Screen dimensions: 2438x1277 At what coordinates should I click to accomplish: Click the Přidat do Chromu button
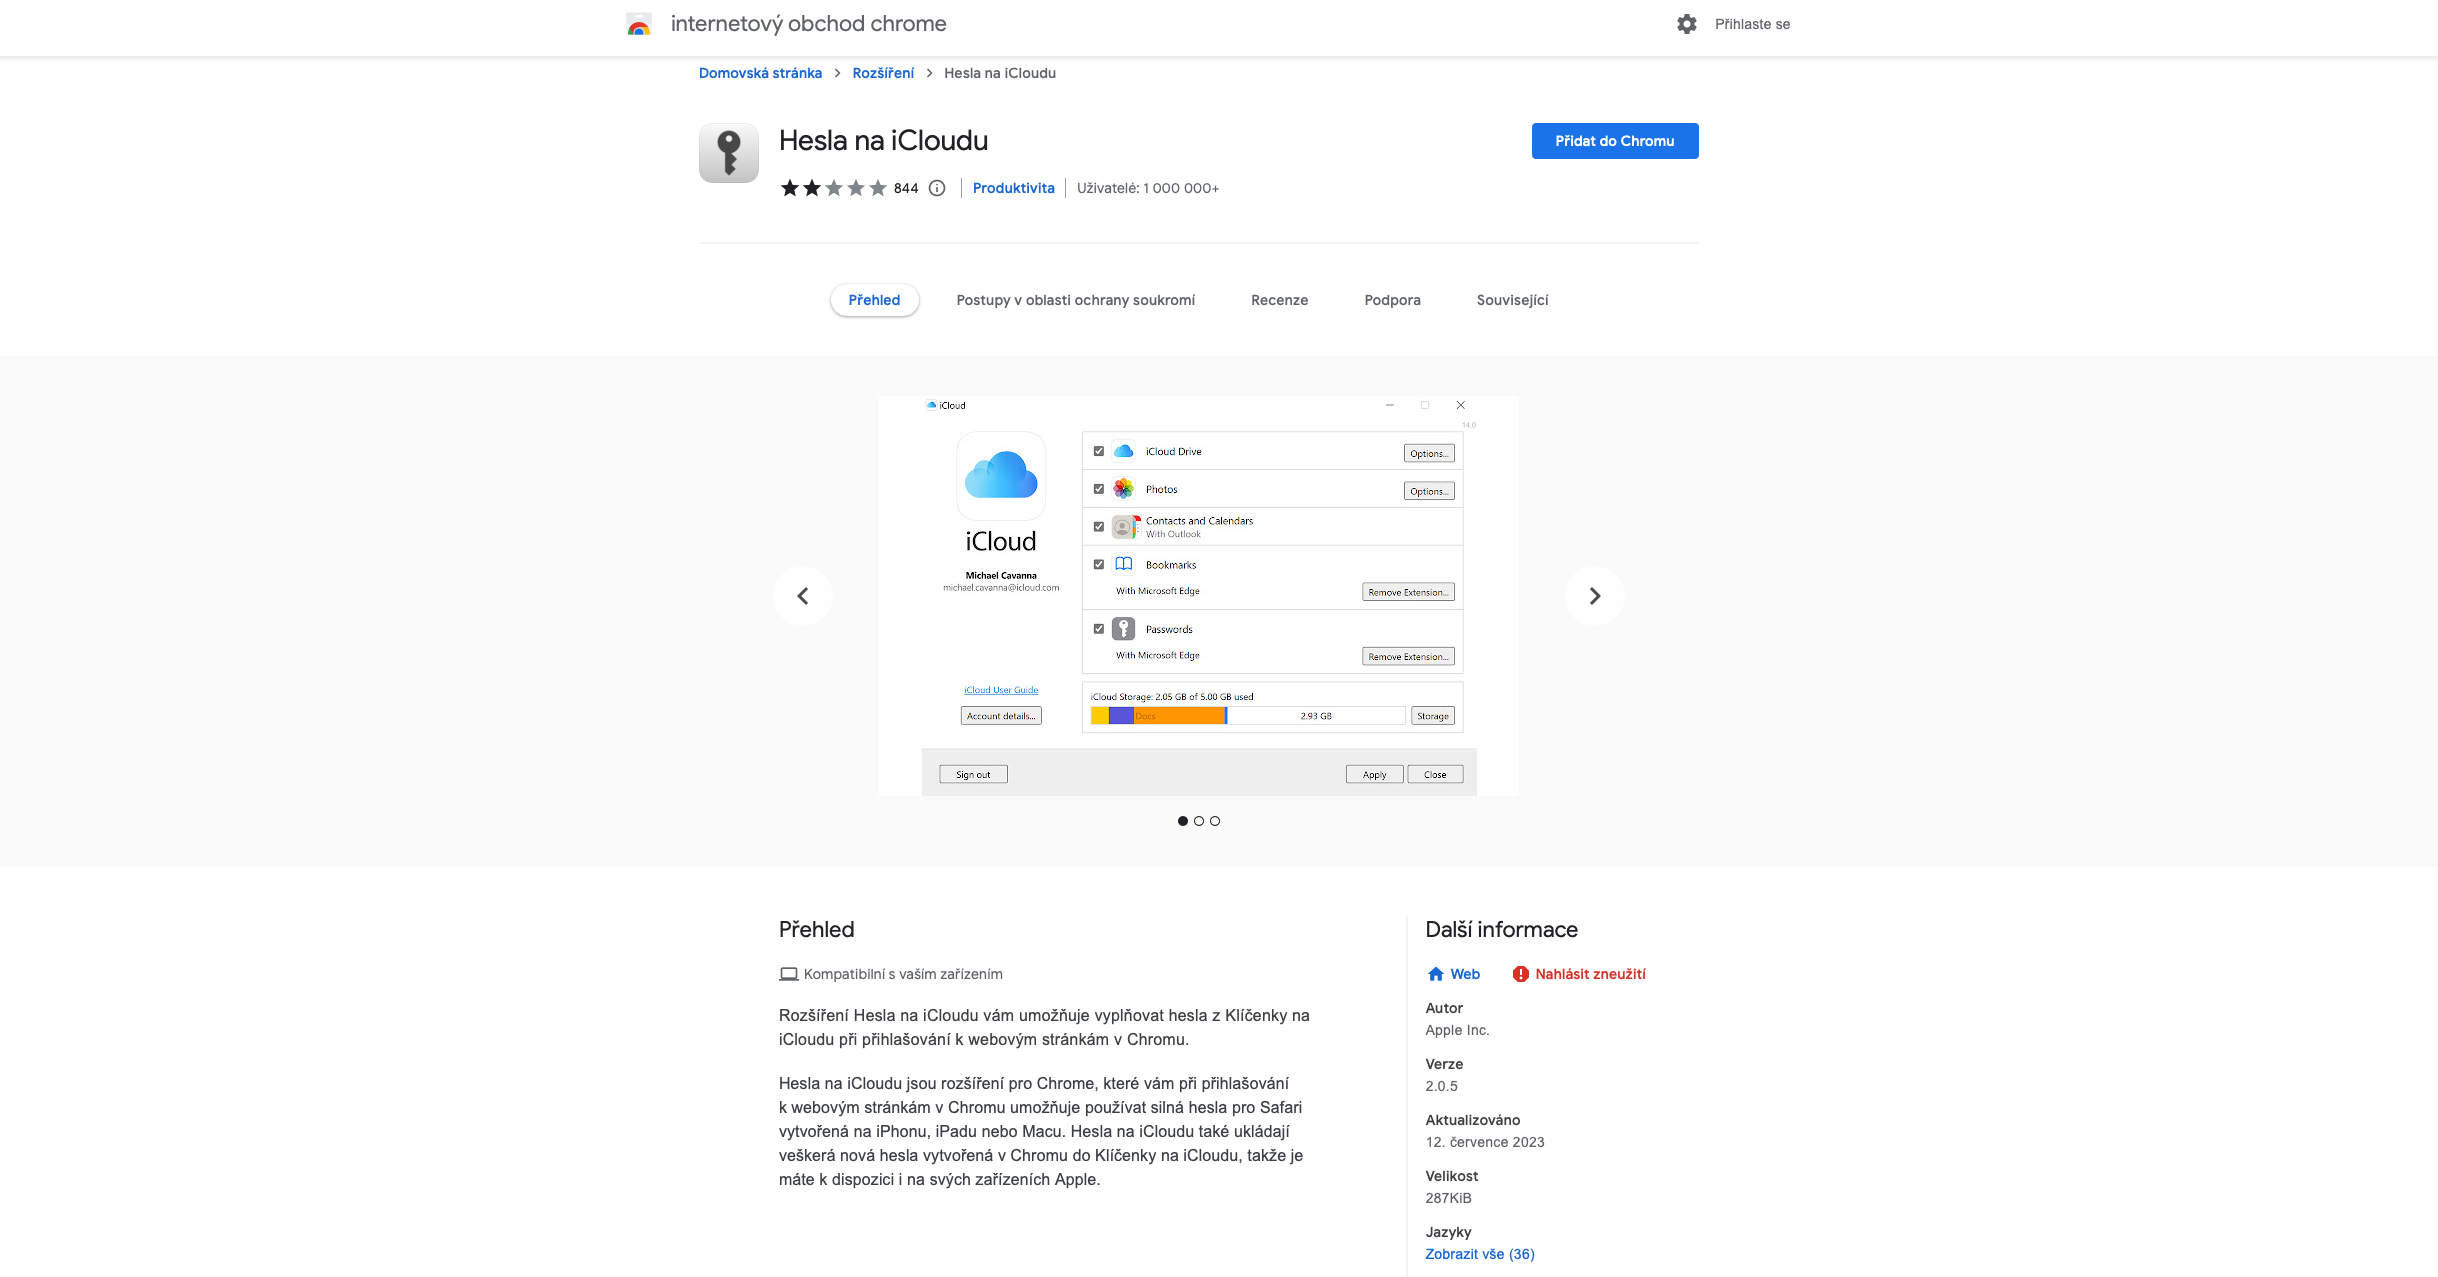point(1614,141)
